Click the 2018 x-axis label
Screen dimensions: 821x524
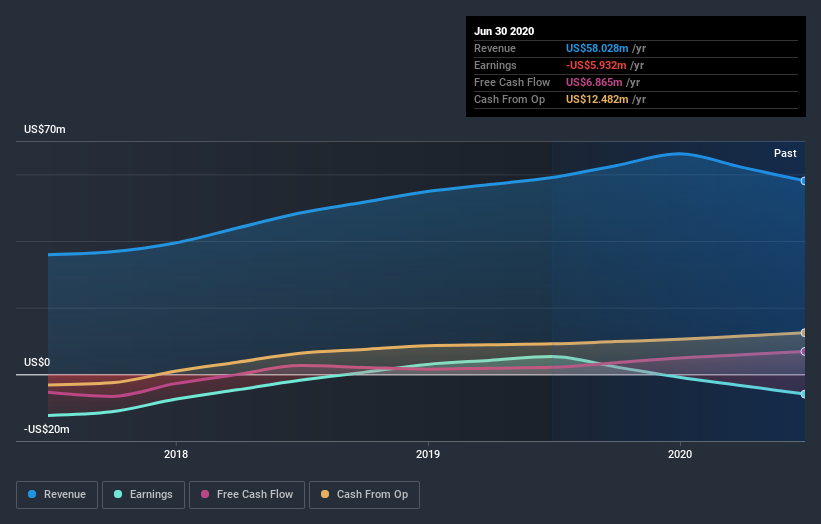coord(176,454)
